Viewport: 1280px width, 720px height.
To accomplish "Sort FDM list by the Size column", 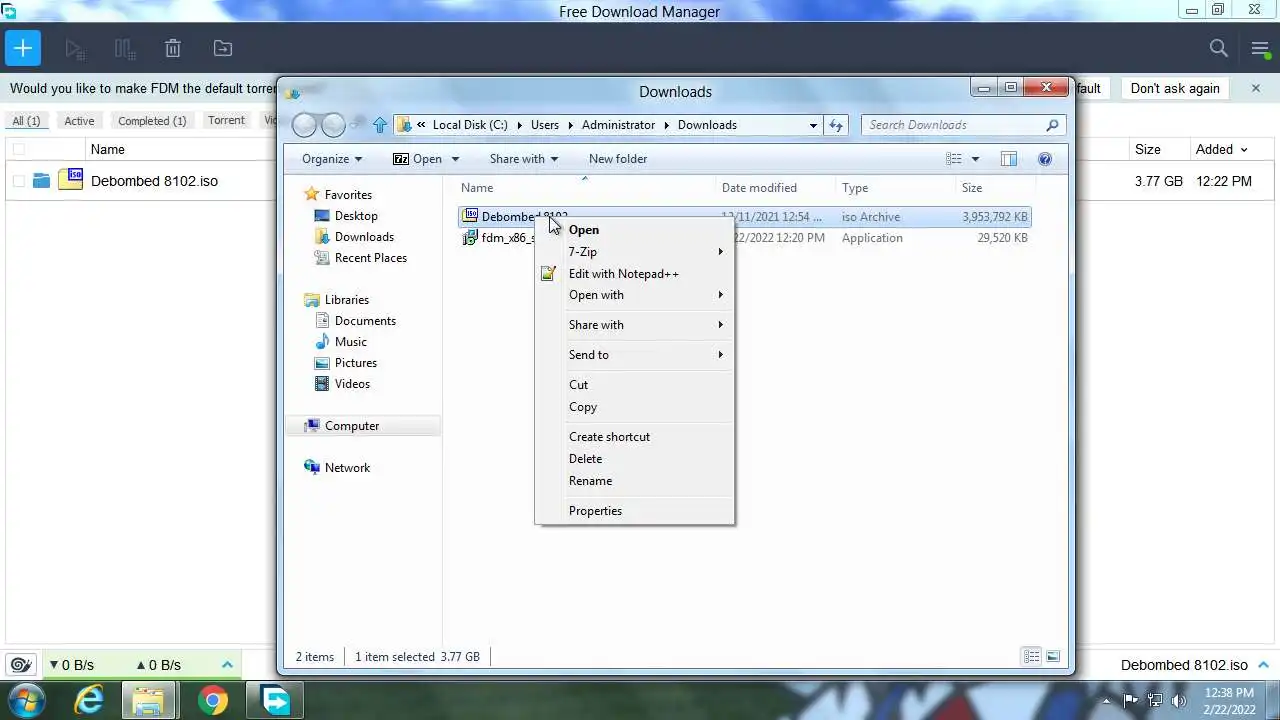I will 1147,149.
